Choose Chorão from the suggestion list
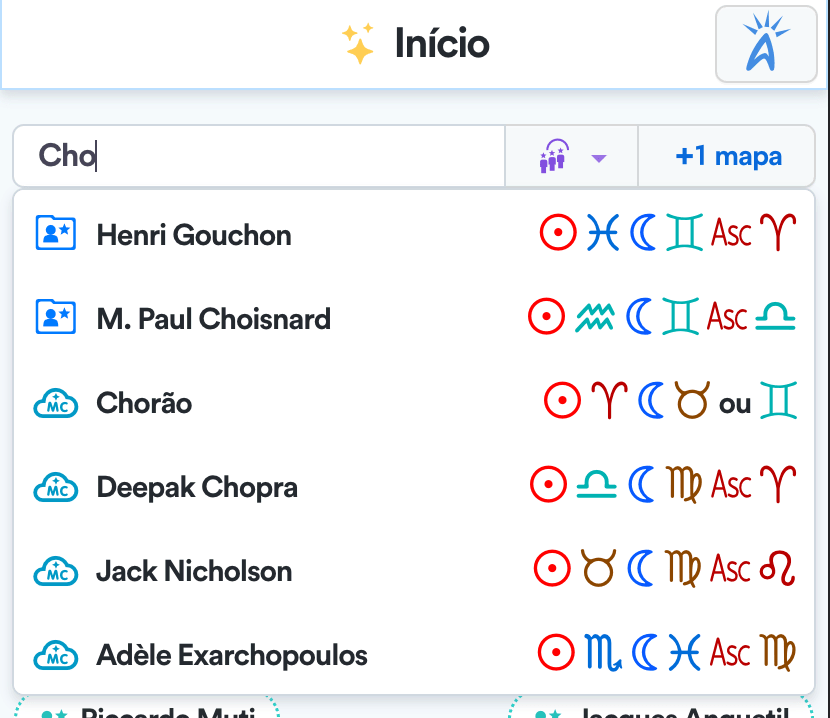Screen dimensions: 830x718 click(144, 403)
